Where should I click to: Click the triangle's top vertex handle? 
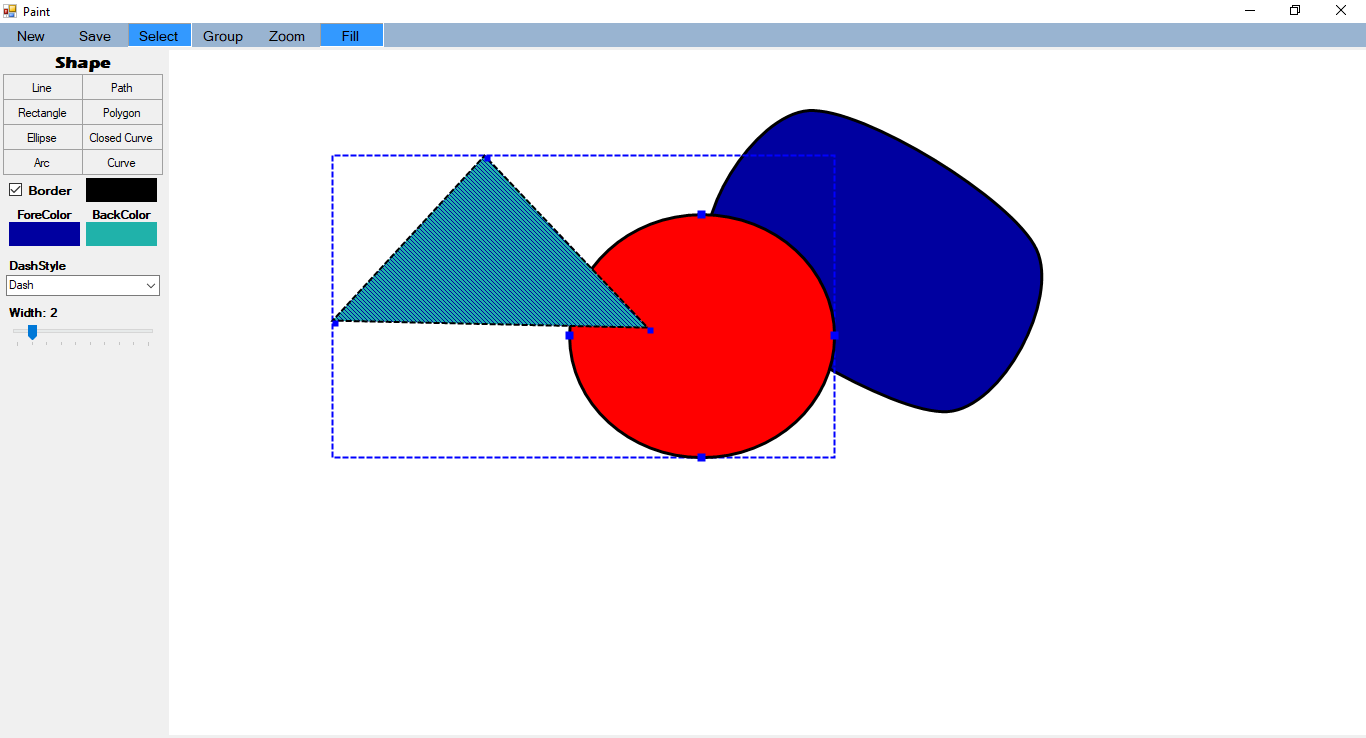point(487,158)
